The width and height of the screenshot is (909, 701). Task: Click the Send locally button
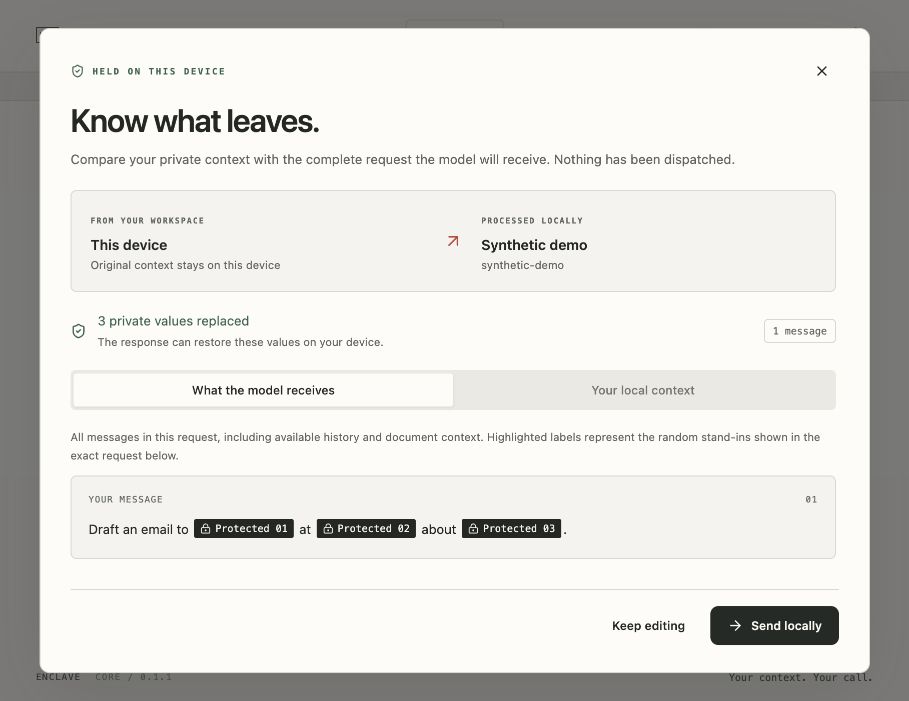[774, 626]
